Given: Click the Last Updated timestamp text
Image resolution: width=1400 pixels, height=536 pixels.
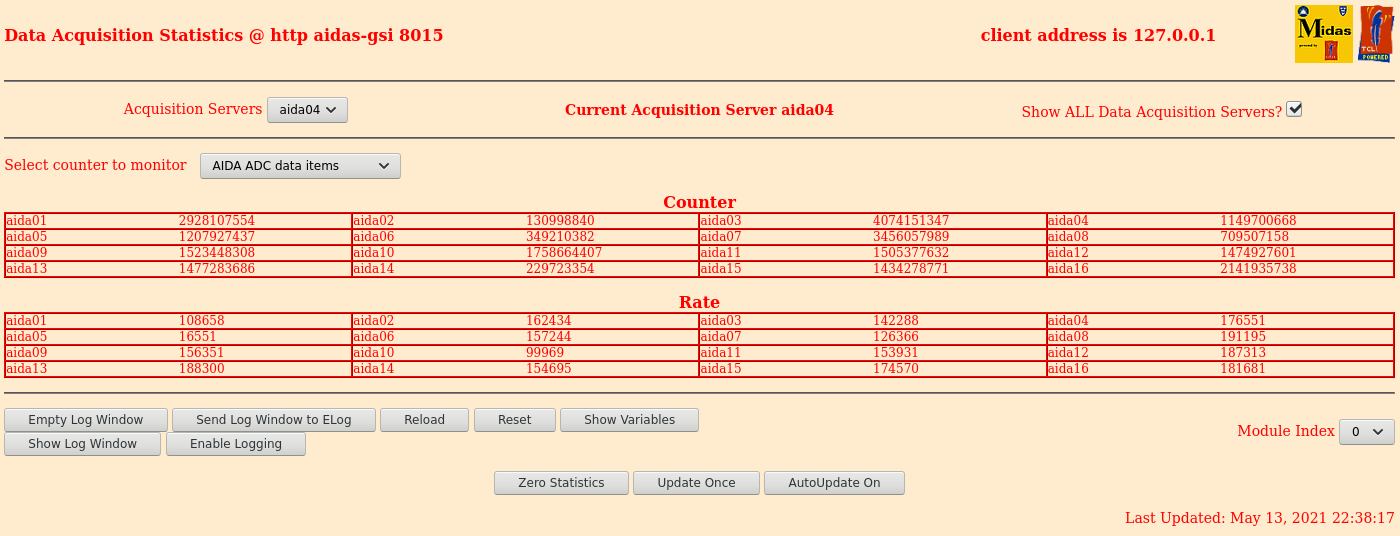Looking at the screenshot, I should pos(1259,518).
